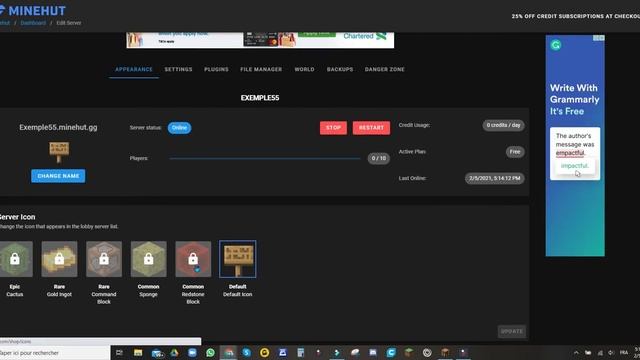Screen dimensions: 640x360
Task: Click the server sign icon above Change Name
Action: [59, 152]
